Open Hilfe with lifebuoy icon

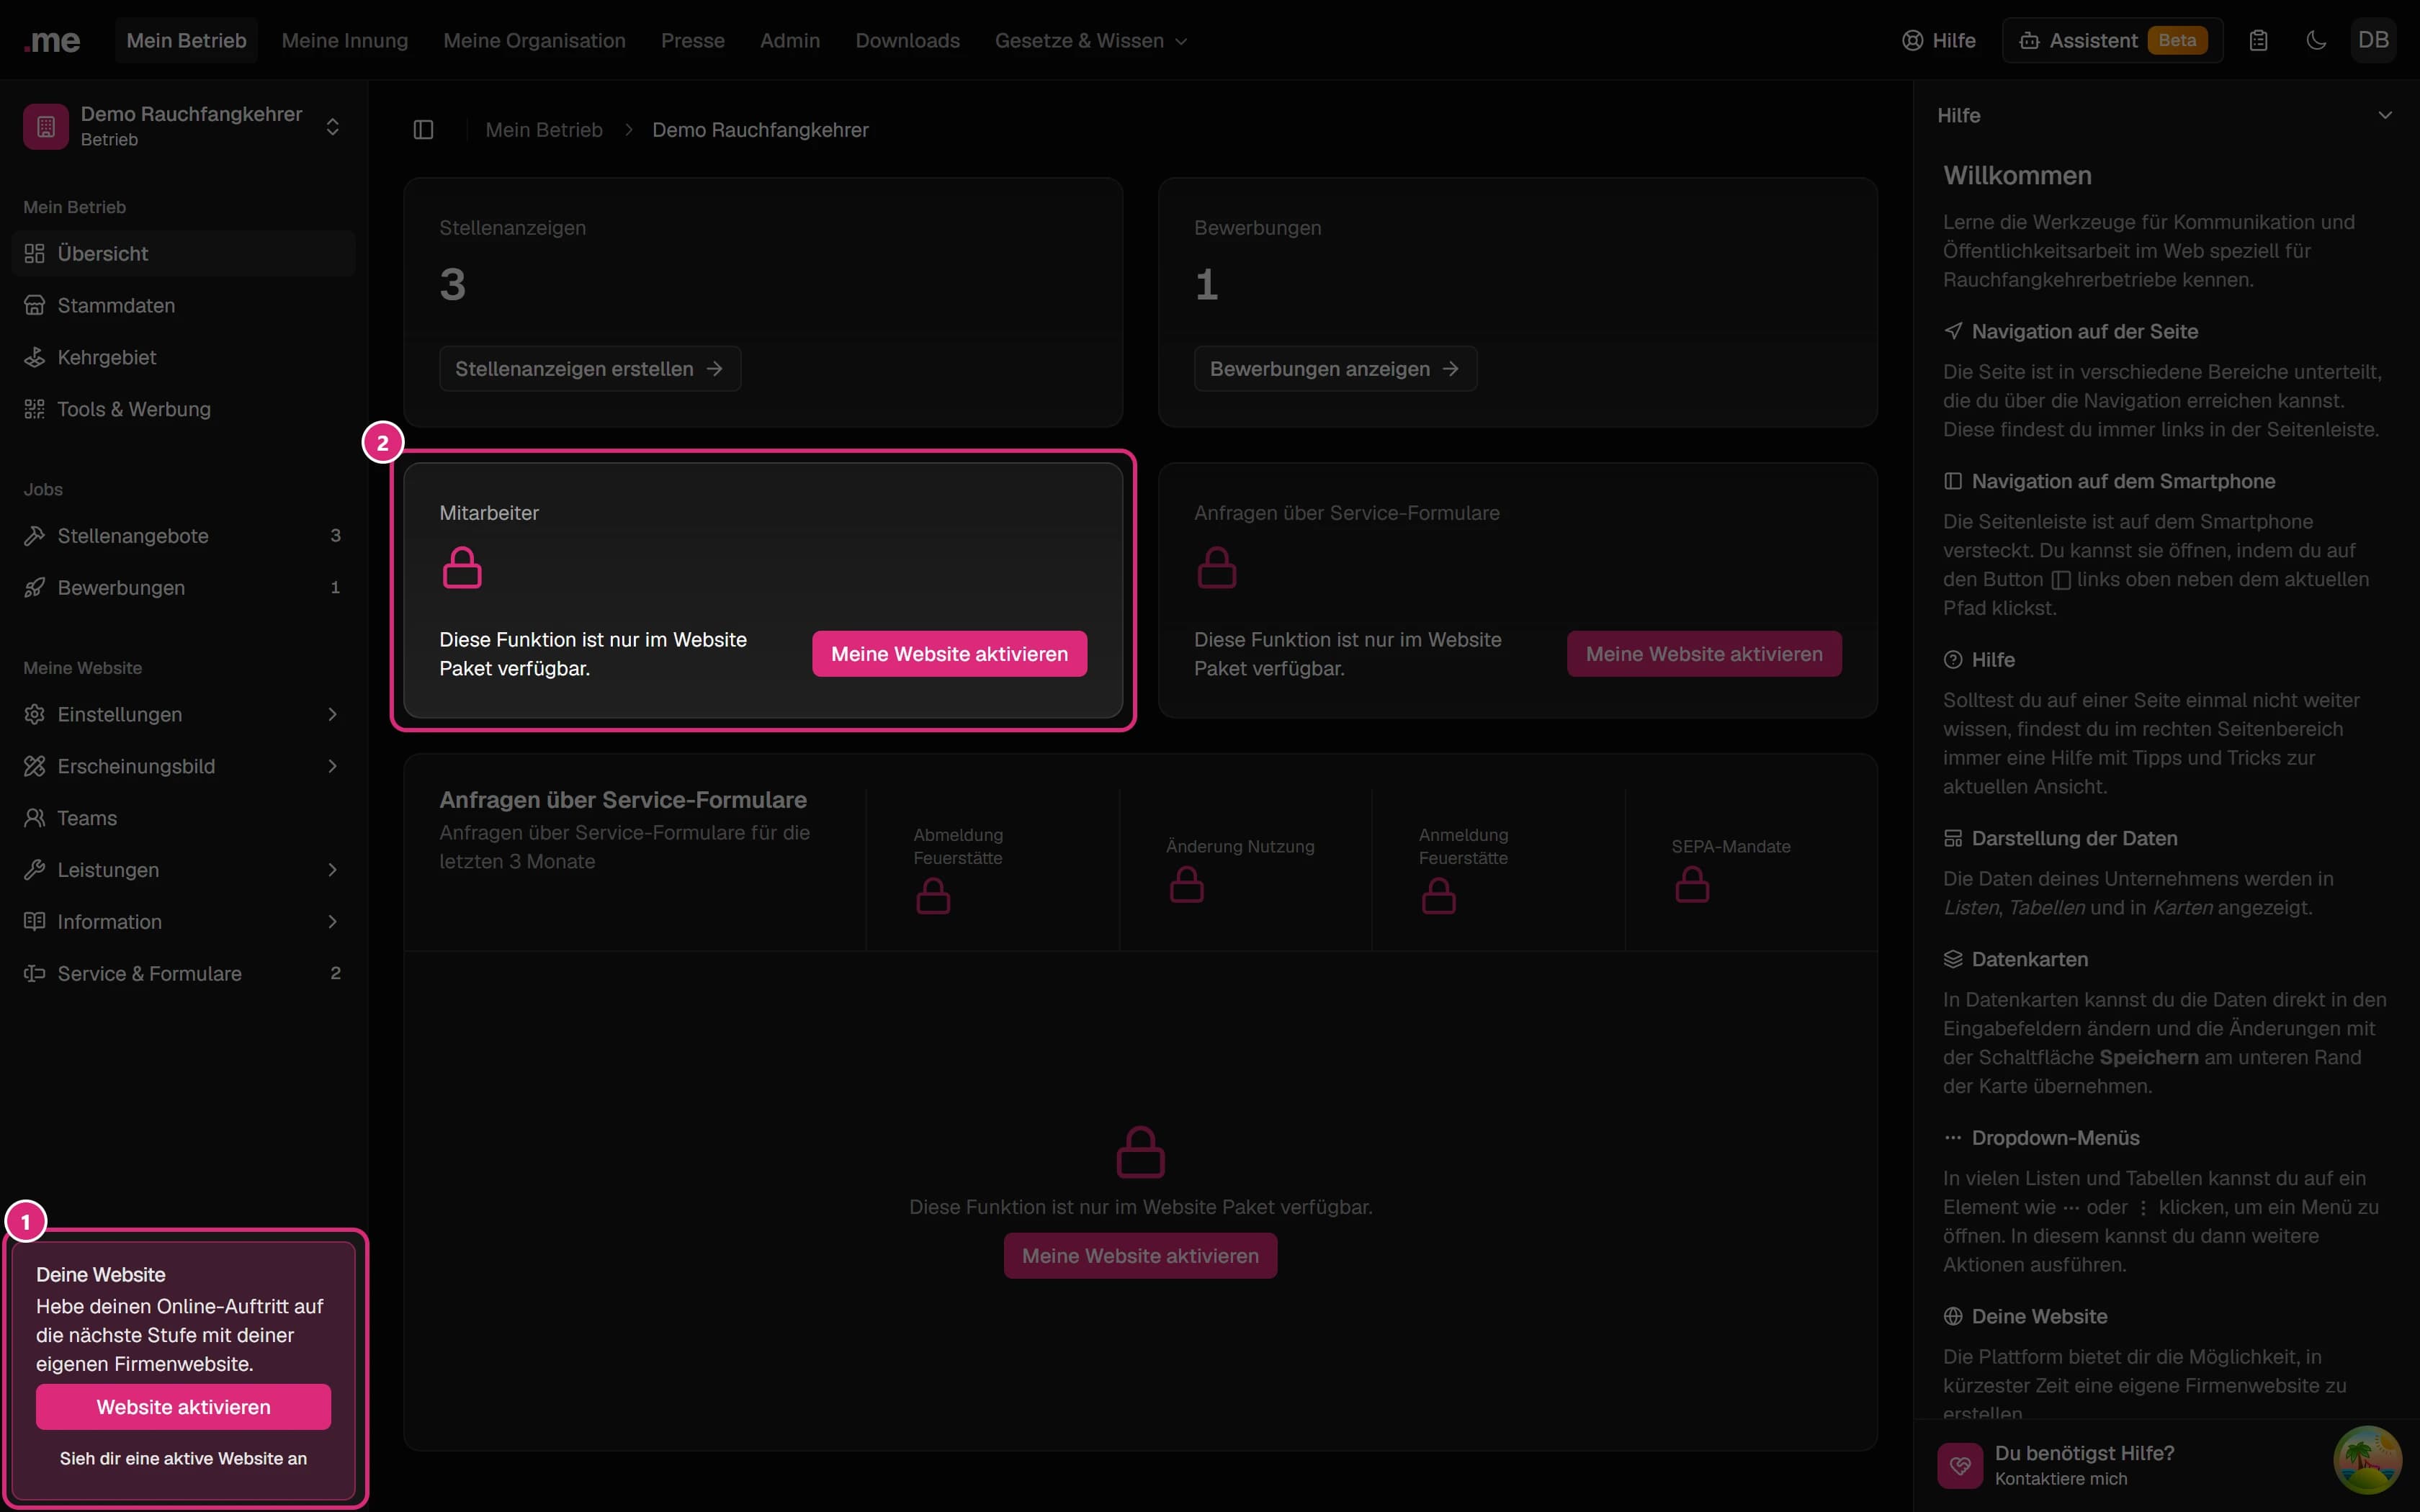pyautogui.click(x=1938, y=41)
